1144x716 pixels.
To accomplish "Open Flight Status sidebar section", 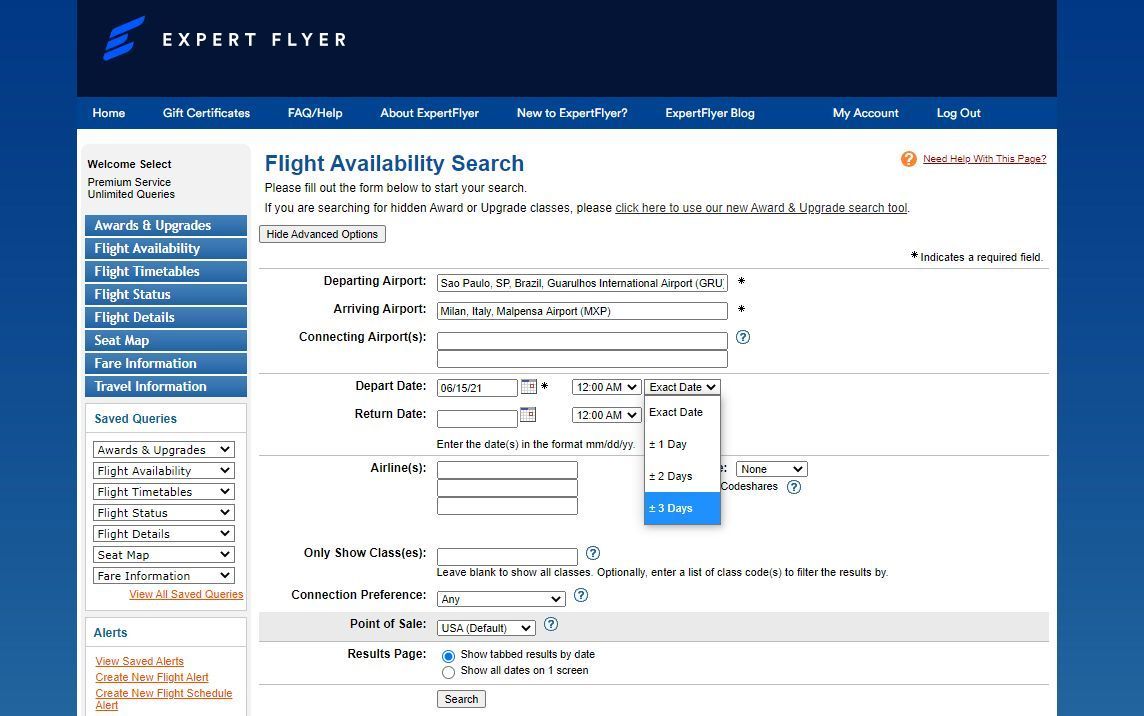I will 166,294.
